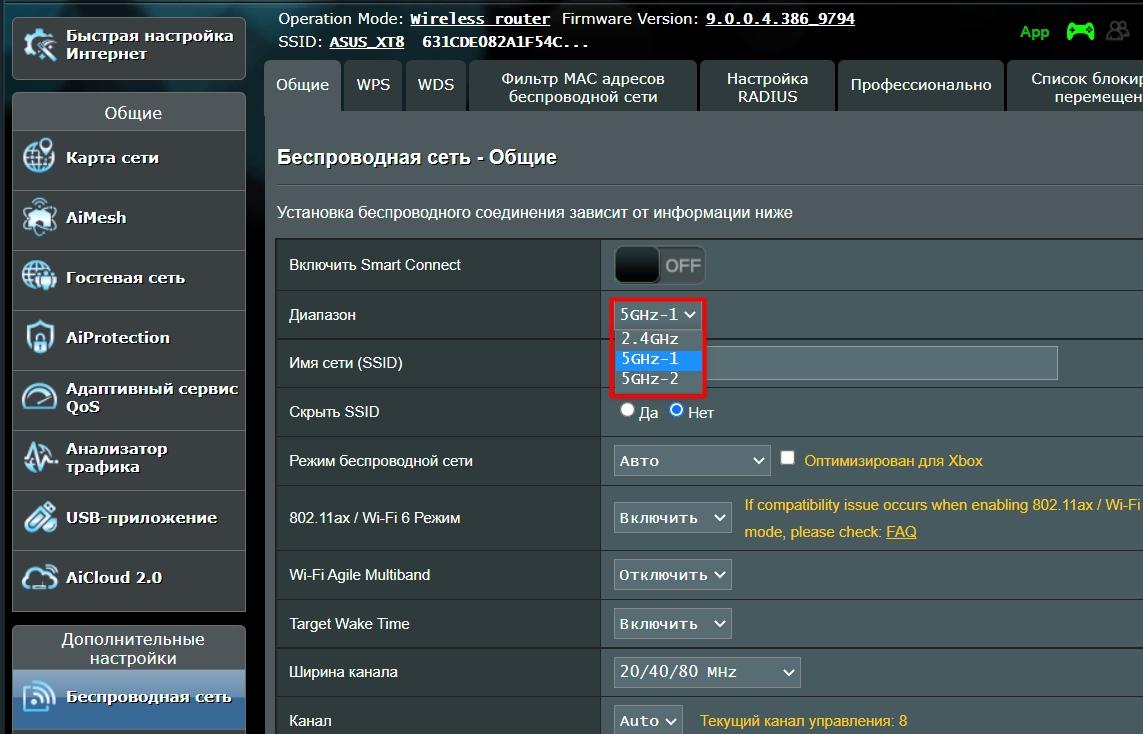The image size is (1143, 734).
Task: Choose 5GHz-1 highlighted band option
Action: tap(658, 359)
